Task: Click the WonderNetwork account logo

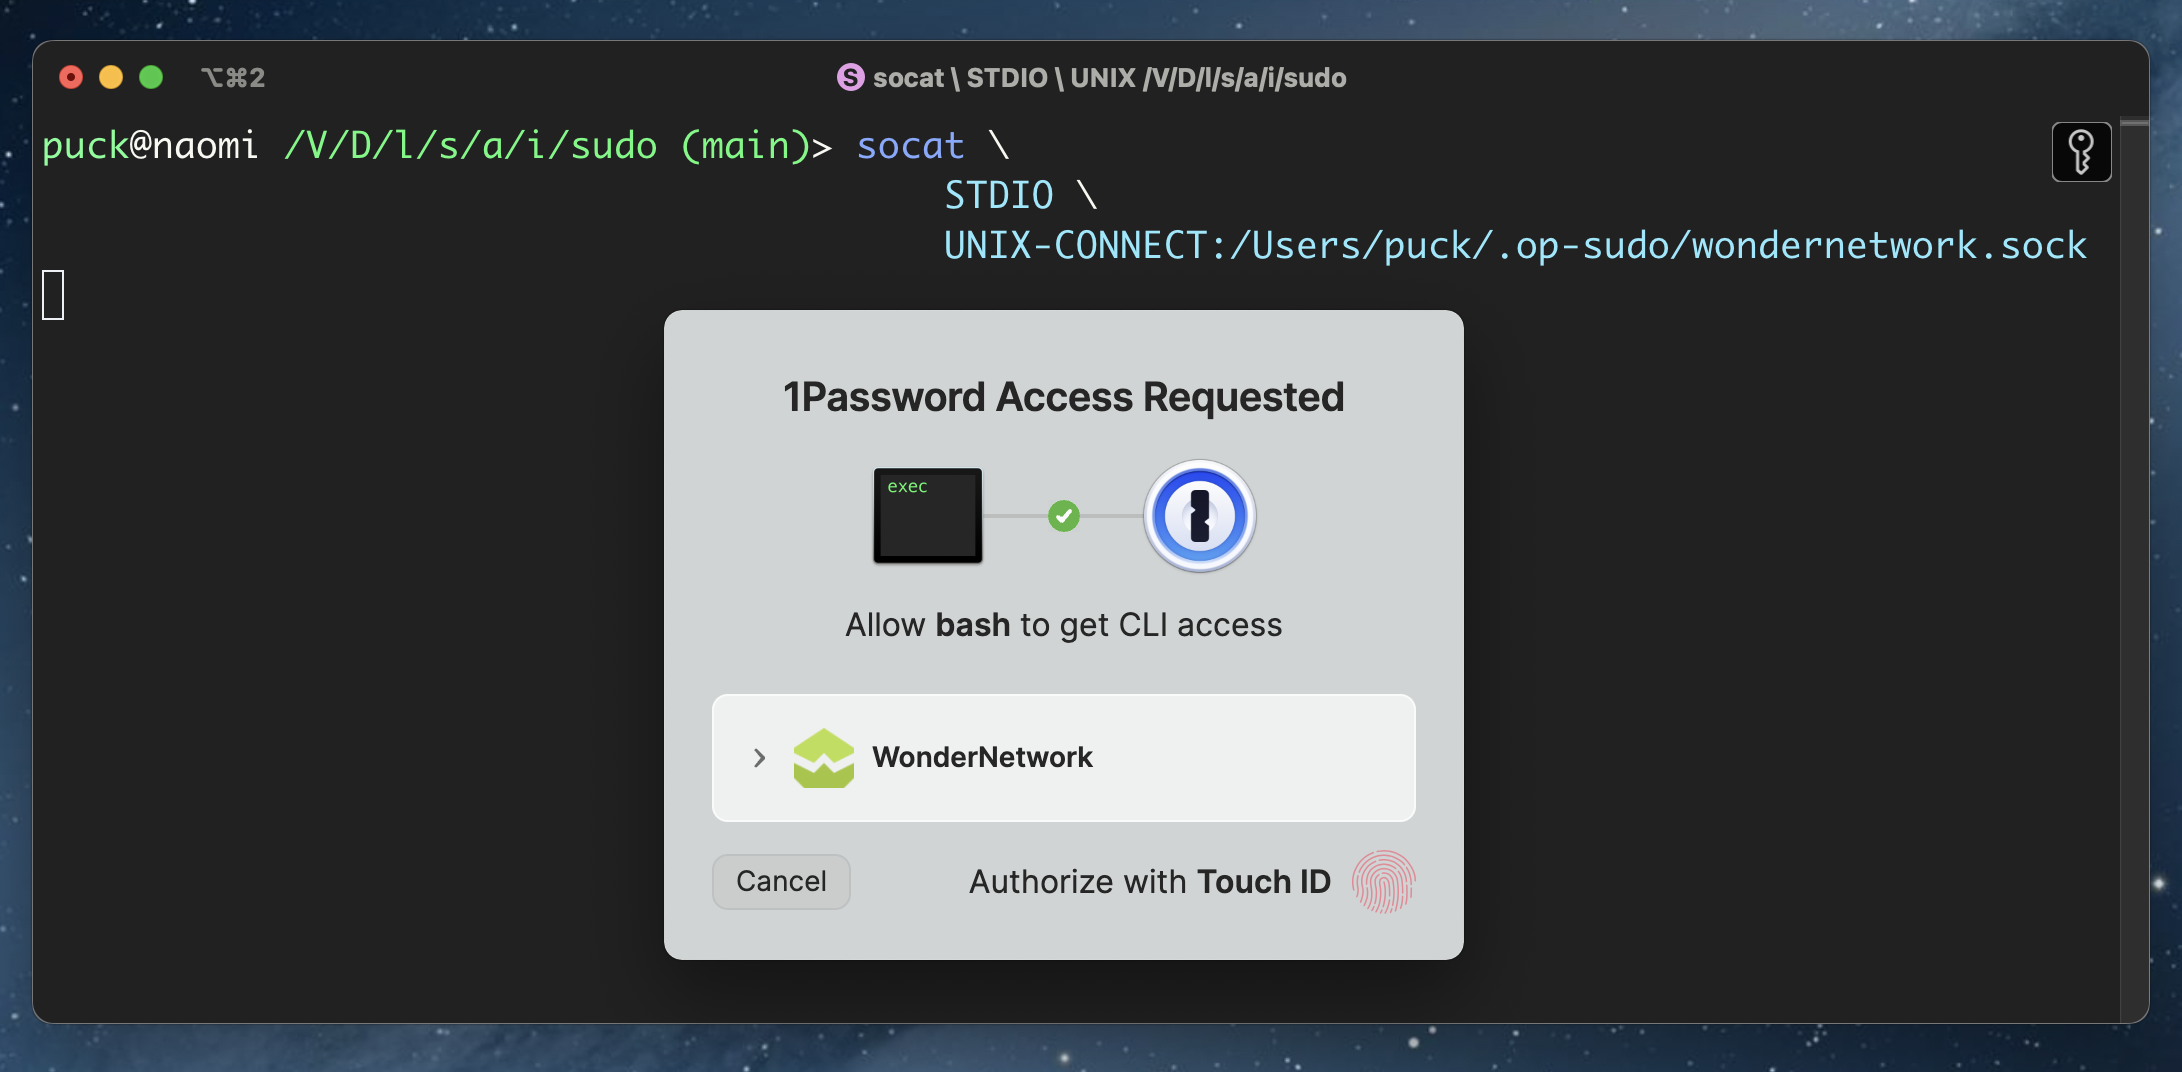Action: (823, 758)
